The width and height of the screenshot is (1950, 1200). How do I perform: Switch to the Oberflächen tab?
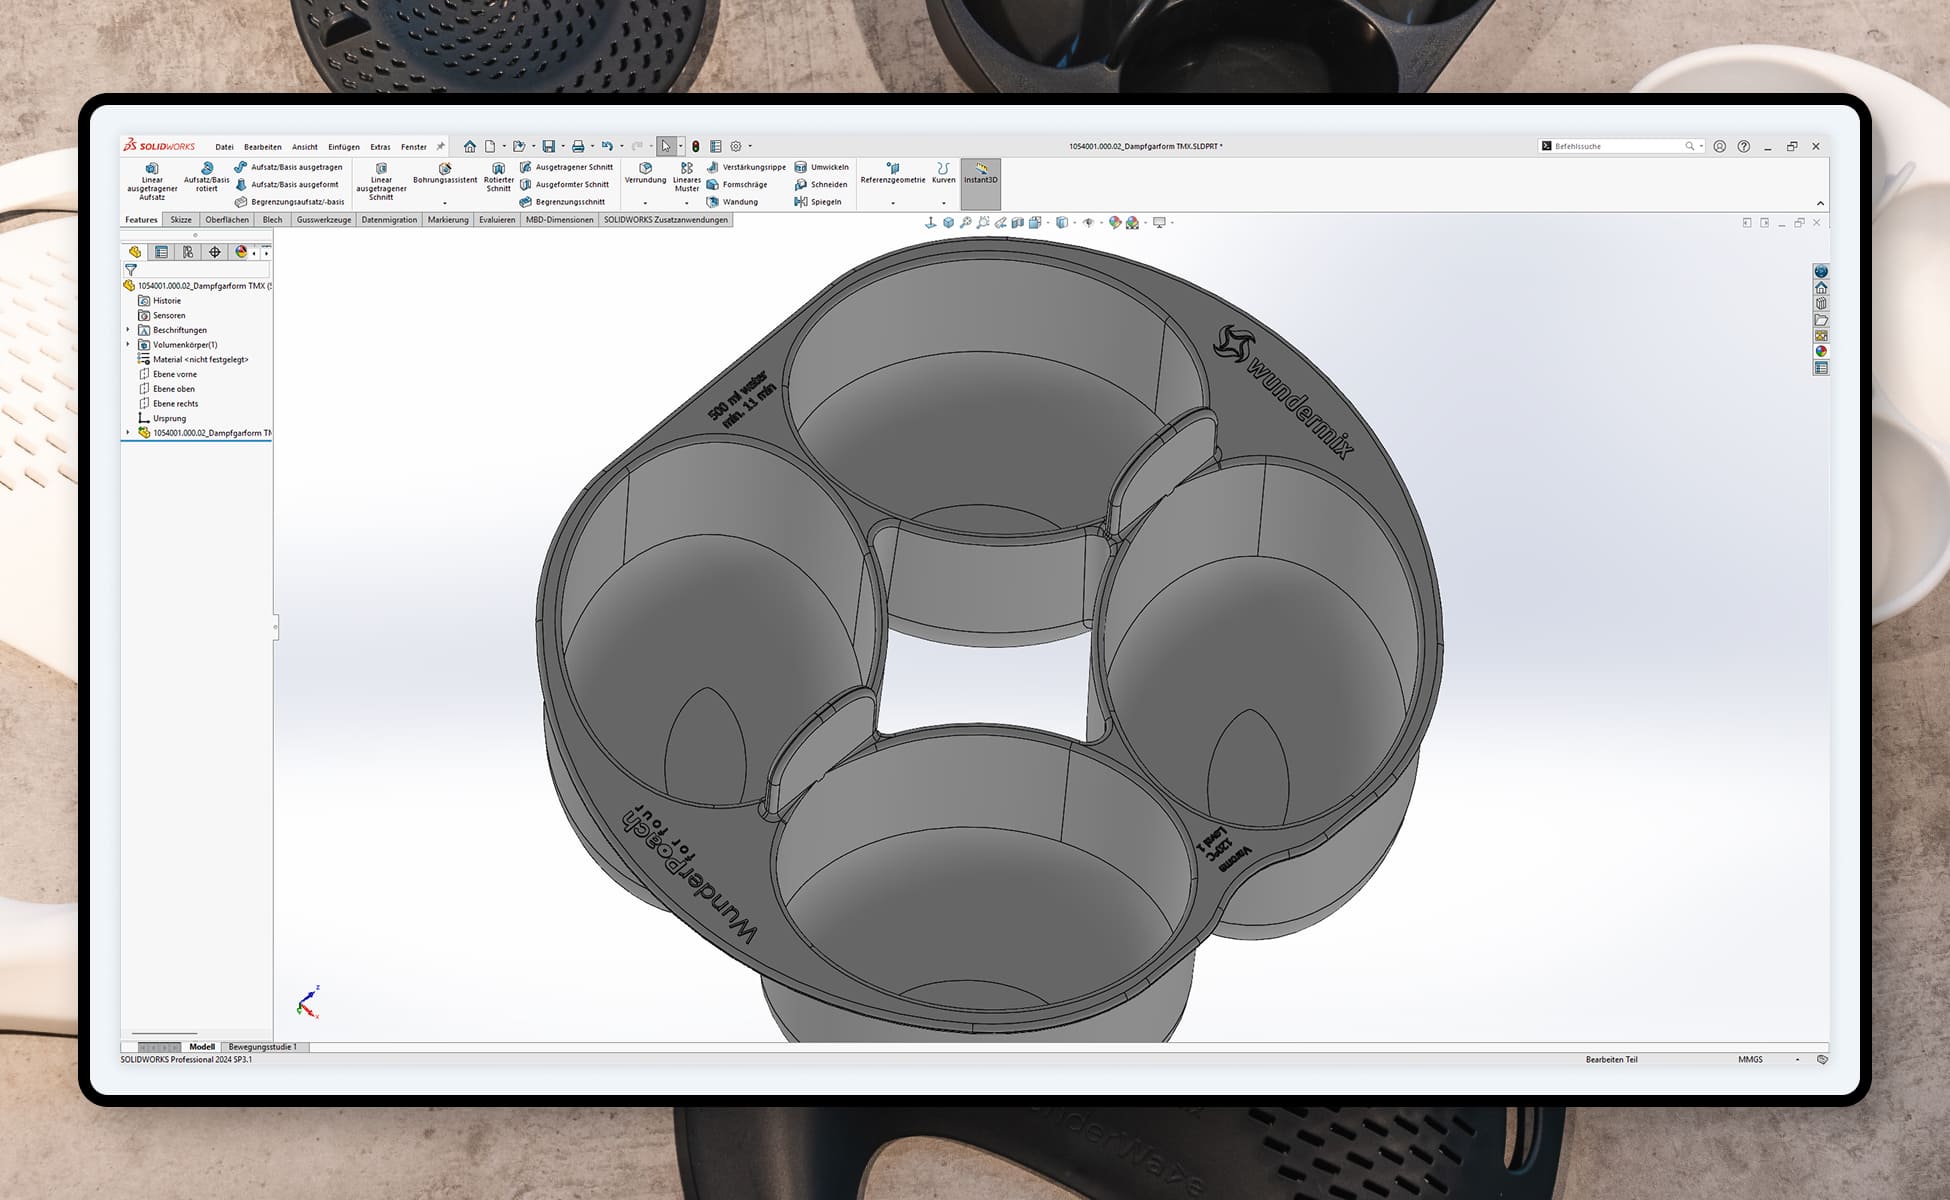pos(227,219)
